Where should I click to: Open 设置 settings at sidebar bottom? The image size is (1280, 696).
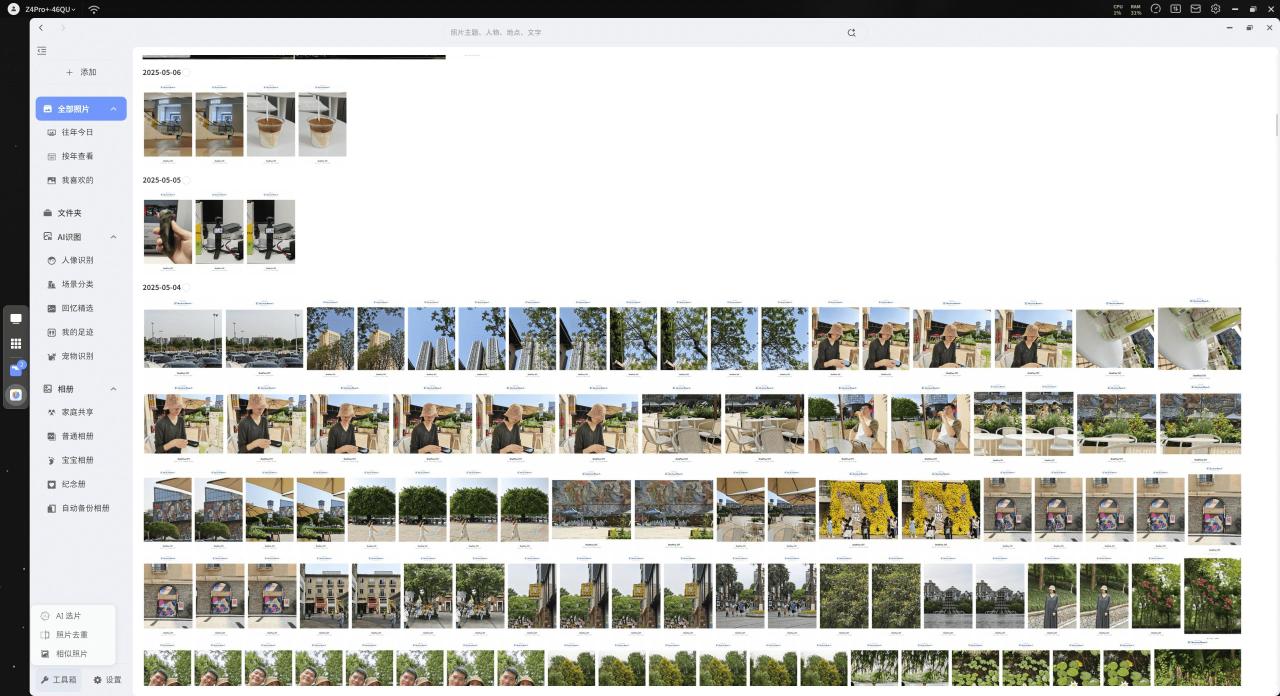pos(107,680)
